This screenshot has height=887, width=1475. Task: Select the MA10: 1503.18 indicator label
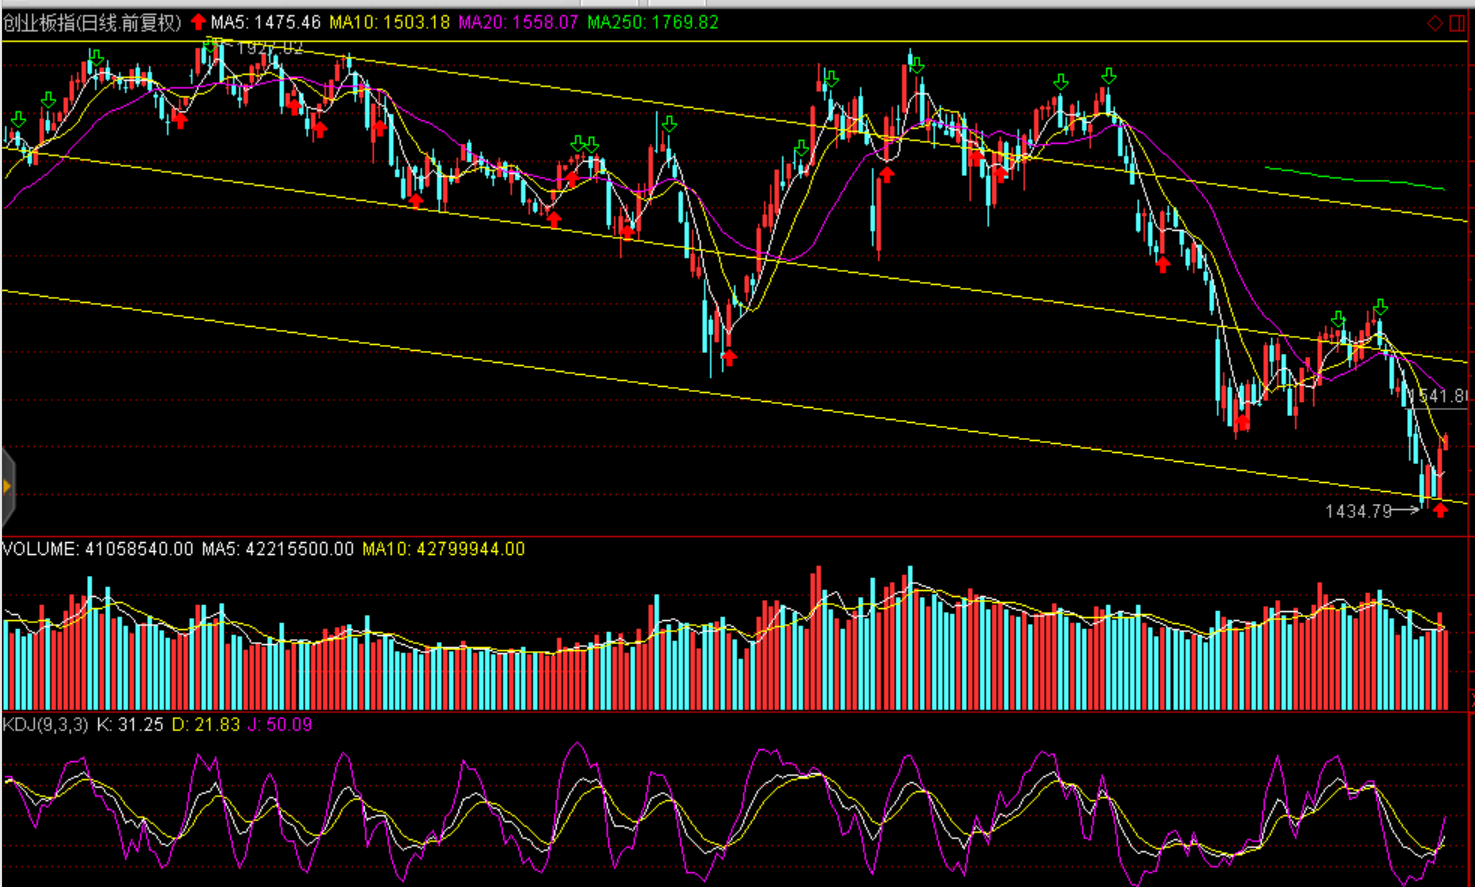pyautogui.click(x=390, y=22)
